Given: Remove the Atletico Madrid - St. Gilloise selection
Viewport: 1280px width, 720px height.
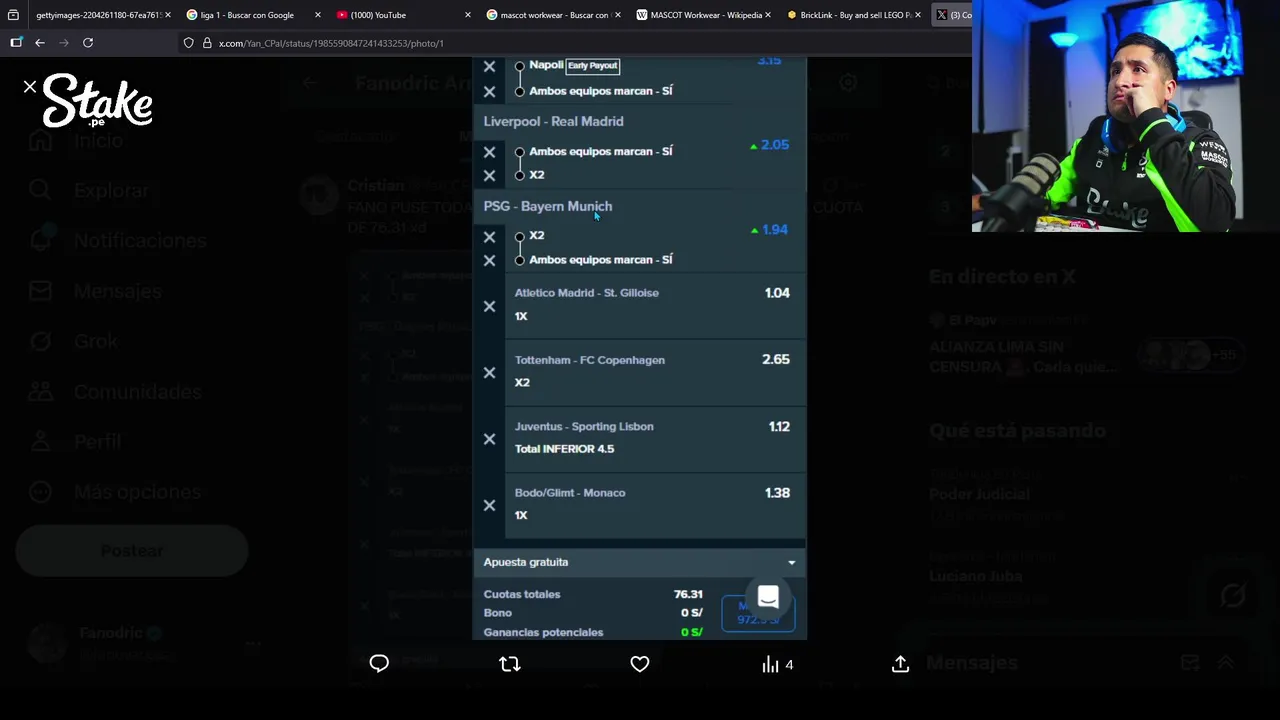Looking at the screenshot, I should (x=489, y=306).
